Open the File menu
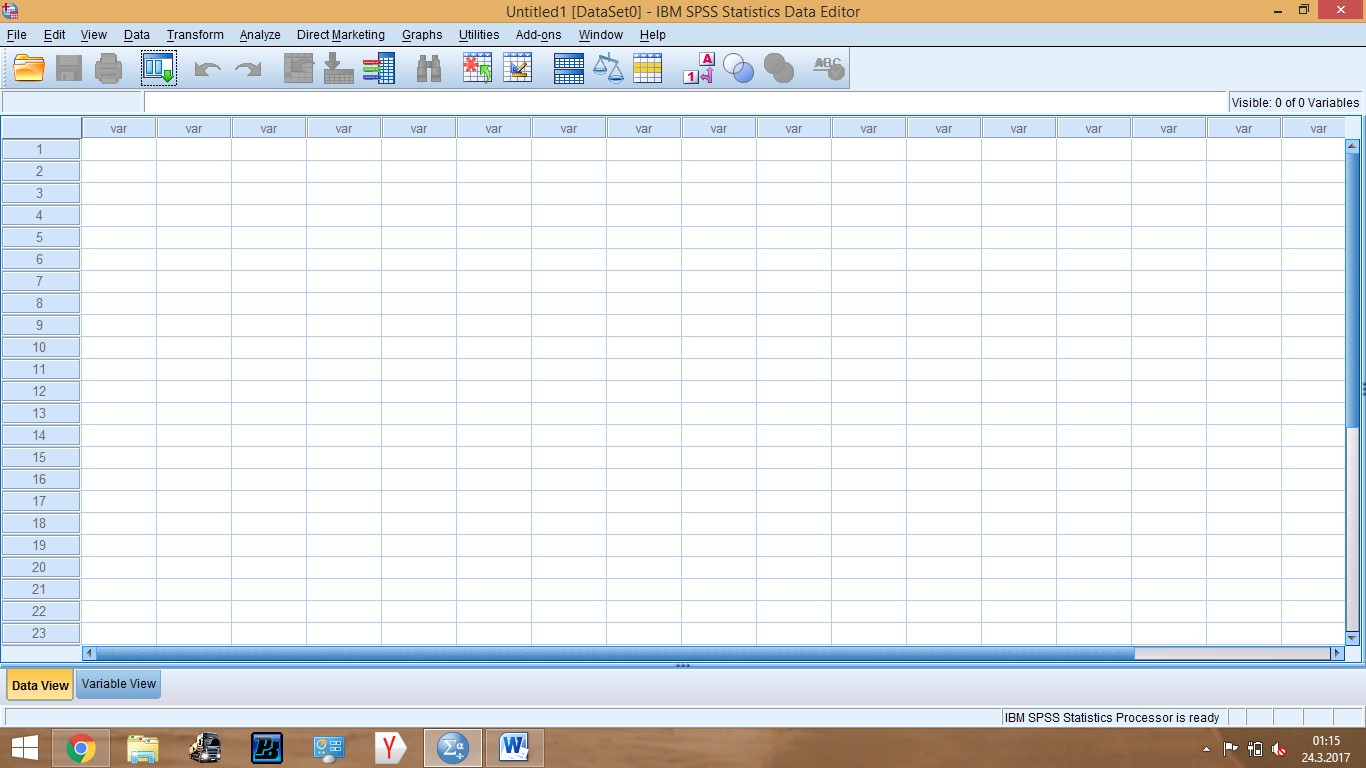 pyautogui.click(x=16, y=35)
